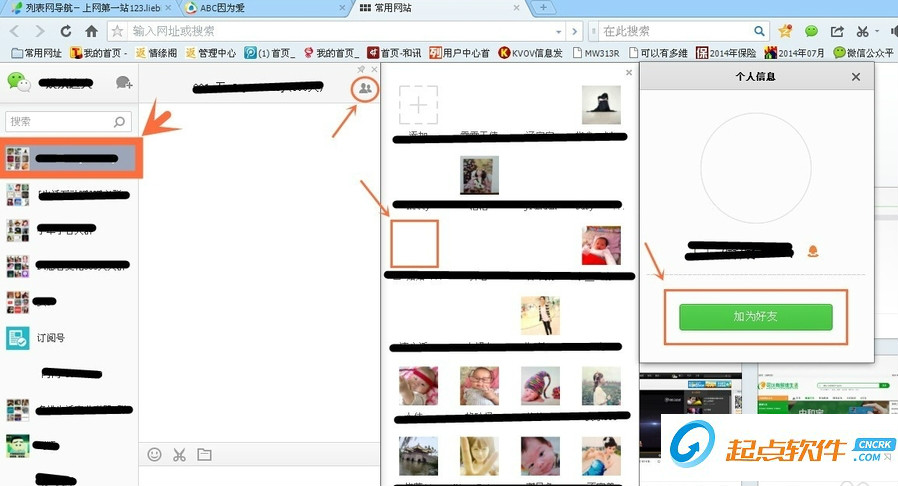
Task: Select the 常用网站 browser tab
Action: point(440,8)
